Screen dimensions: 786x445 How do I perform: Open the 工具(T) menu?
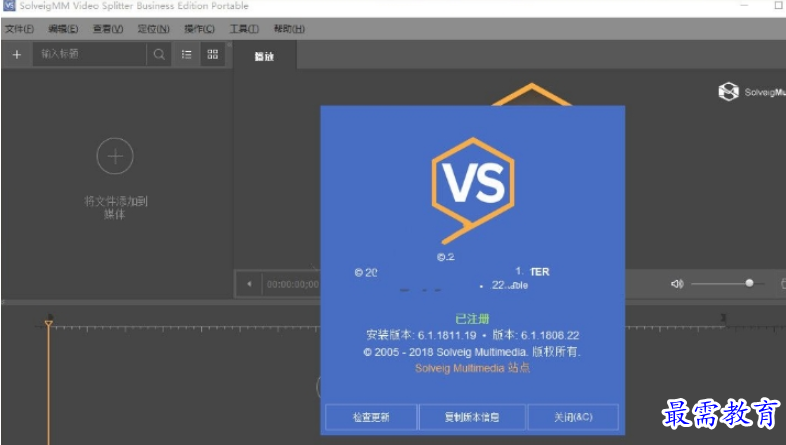[244, 29]
